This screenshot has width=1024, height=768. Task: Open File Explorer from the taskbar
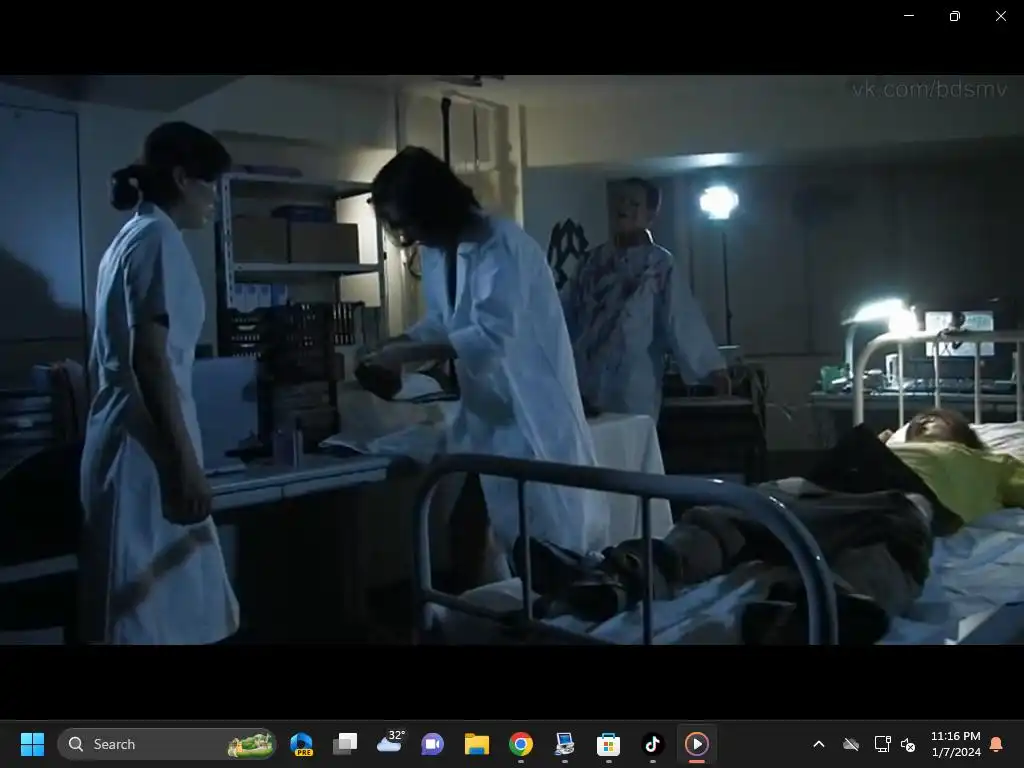[x=477, y=744]
